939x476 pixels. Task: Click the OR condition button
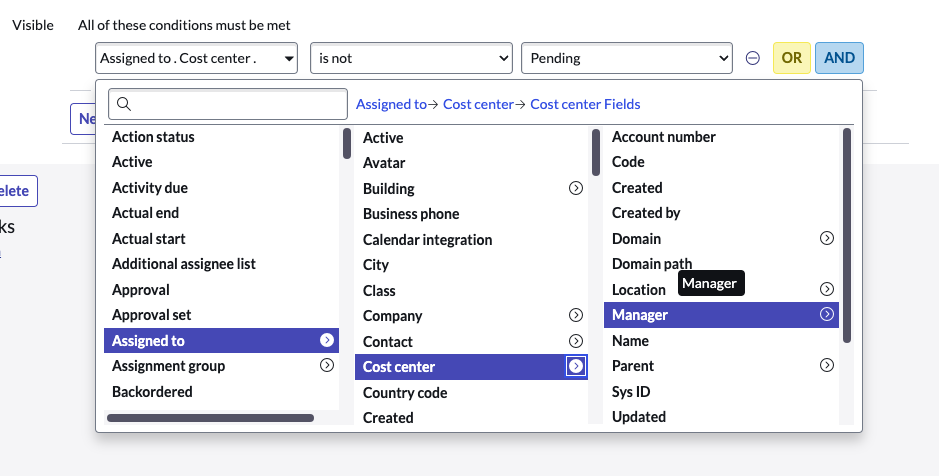[792, 58]
